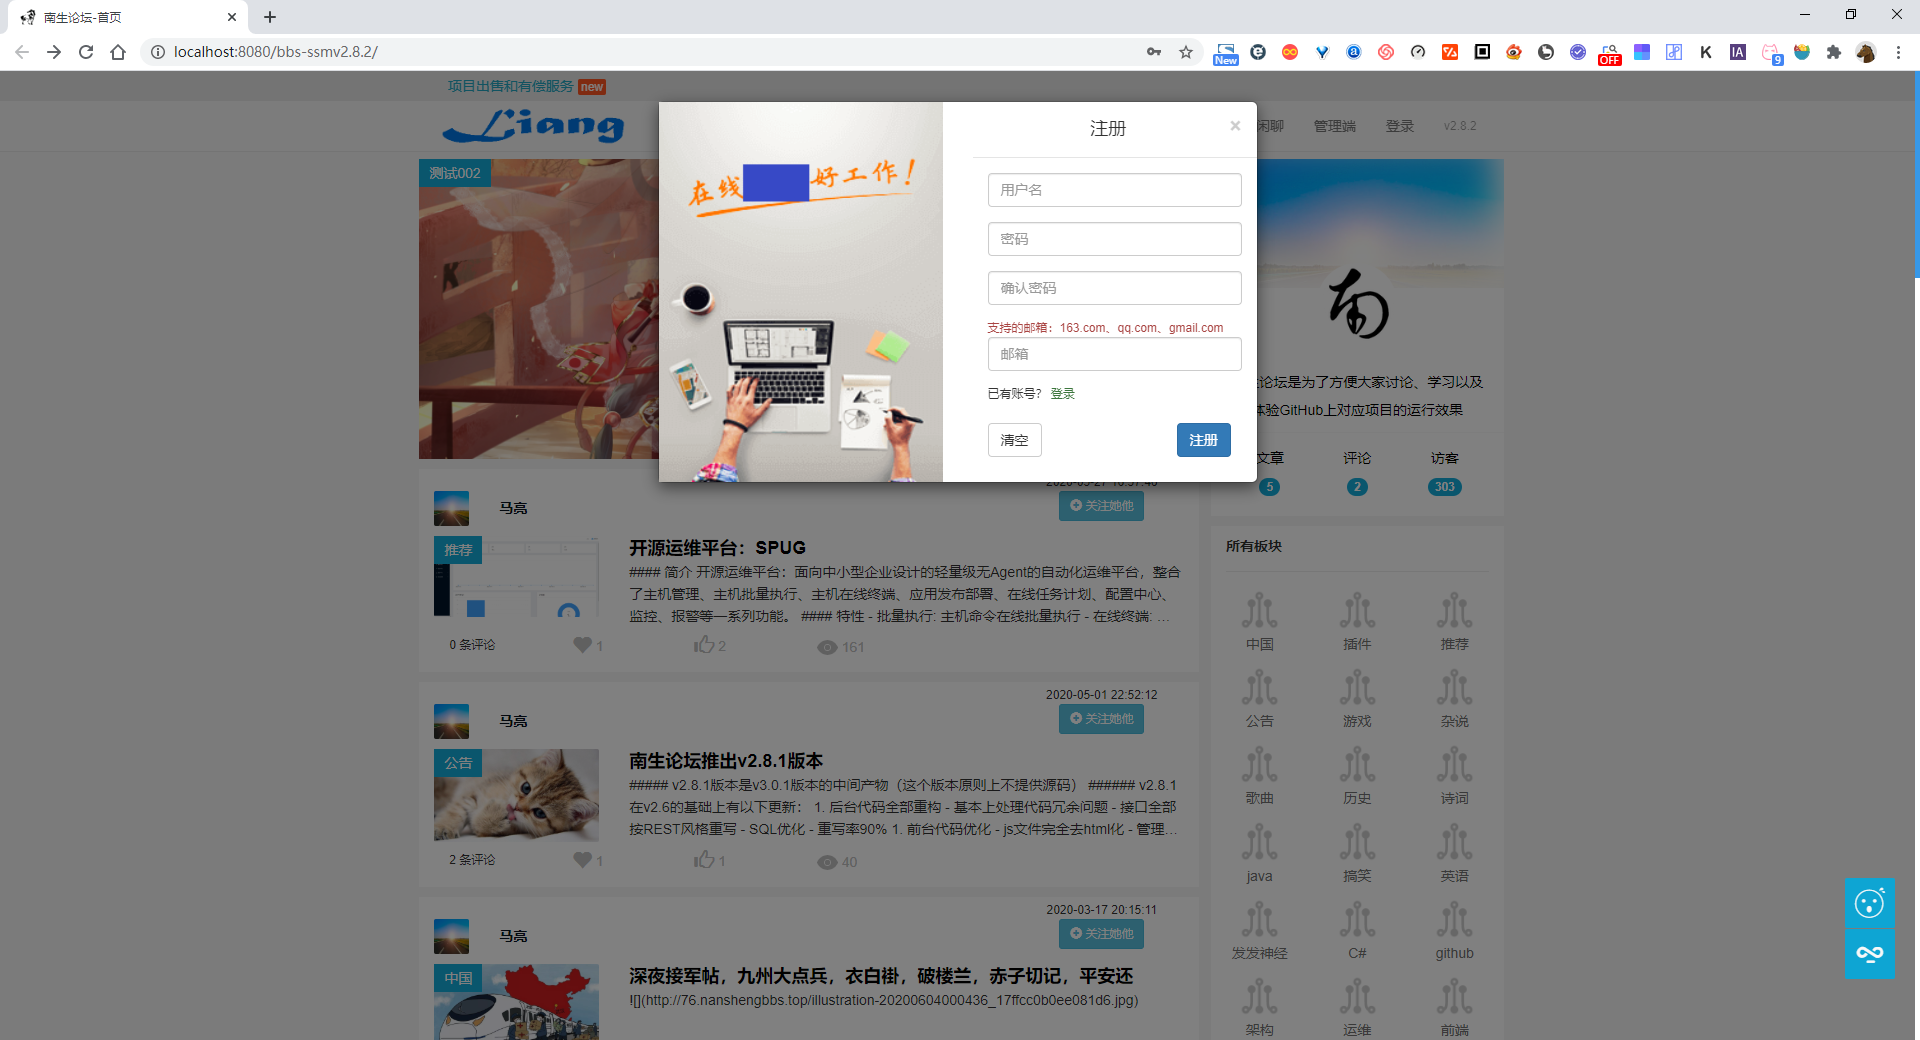
Task: Click 关注她他 on the v2.8.1 post
Action: (1101, 719)
